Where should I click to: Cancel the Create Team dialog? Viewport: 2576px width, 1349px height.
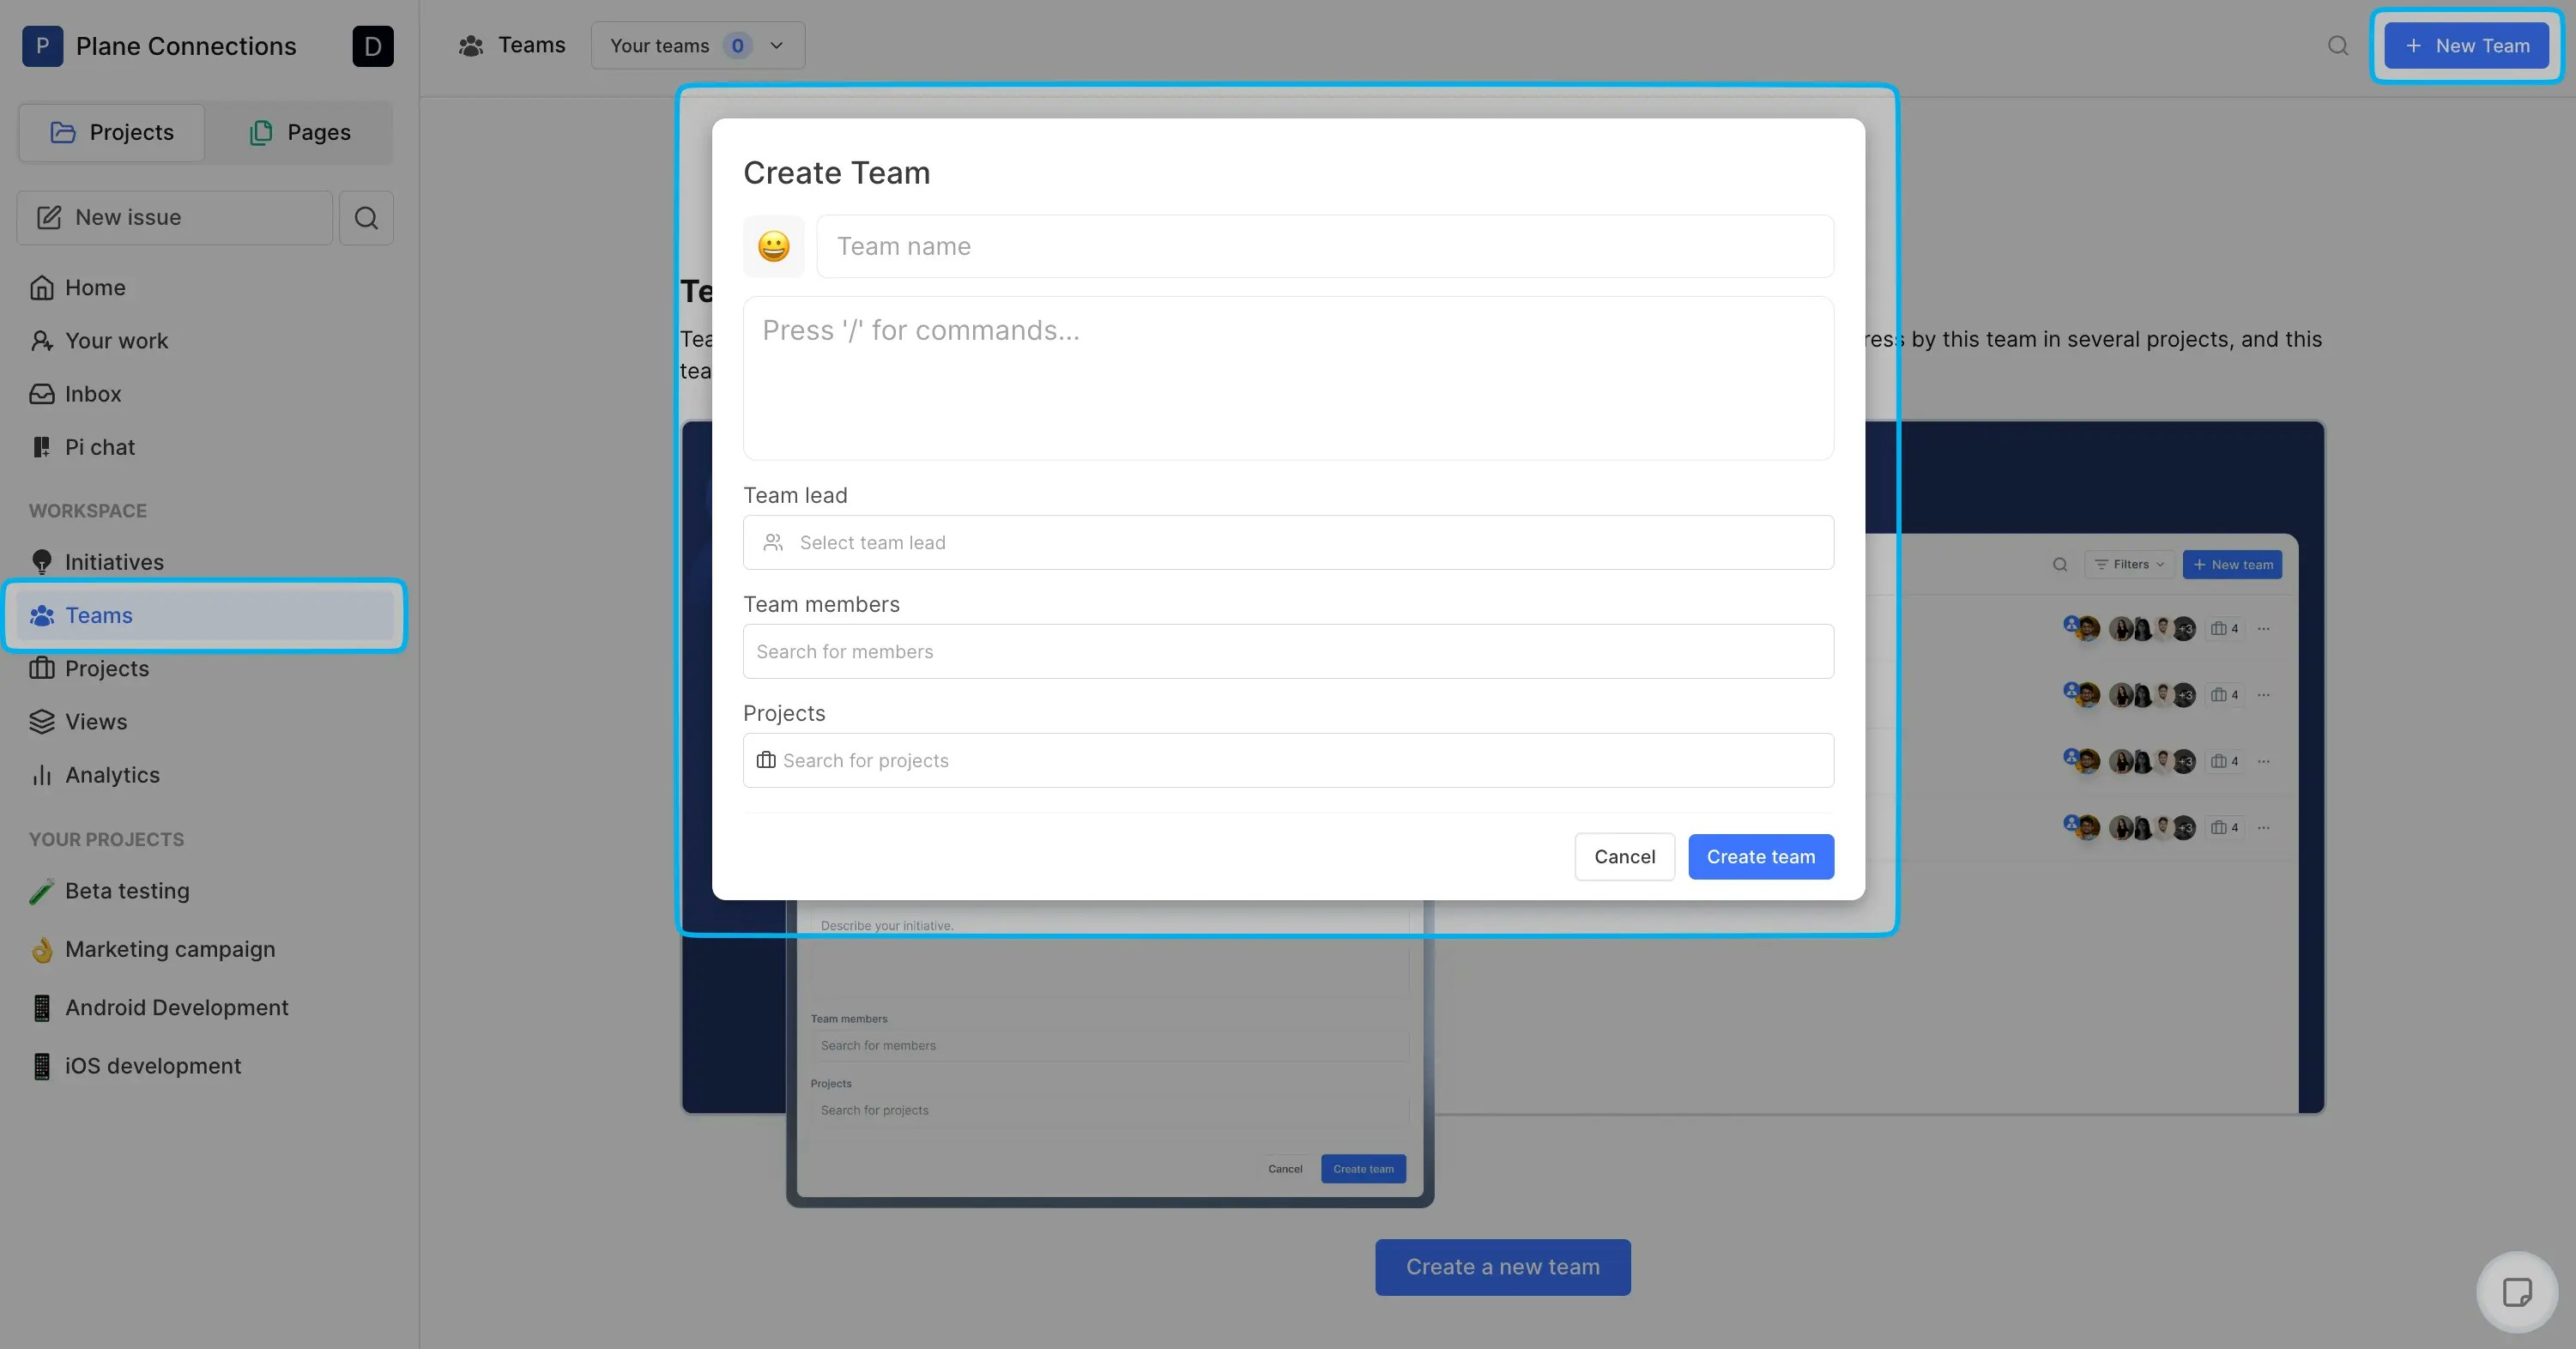coord(1624,856)
